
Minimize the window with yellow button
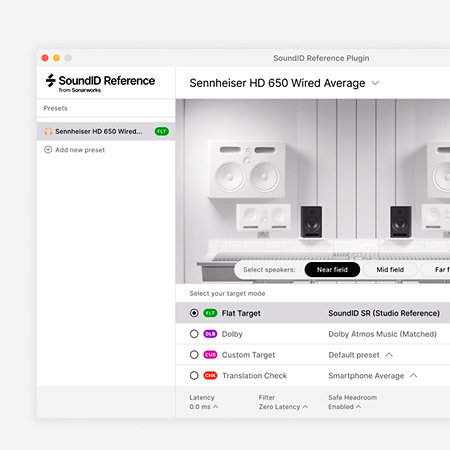(57, 58)
